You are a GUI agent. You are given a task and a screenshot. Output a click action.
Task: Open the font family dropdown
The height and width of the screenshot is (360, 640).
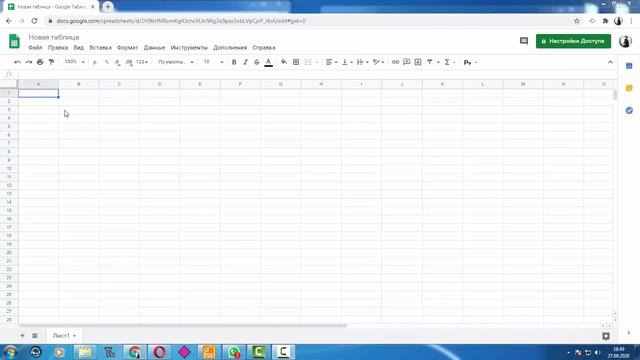point(176,62)
